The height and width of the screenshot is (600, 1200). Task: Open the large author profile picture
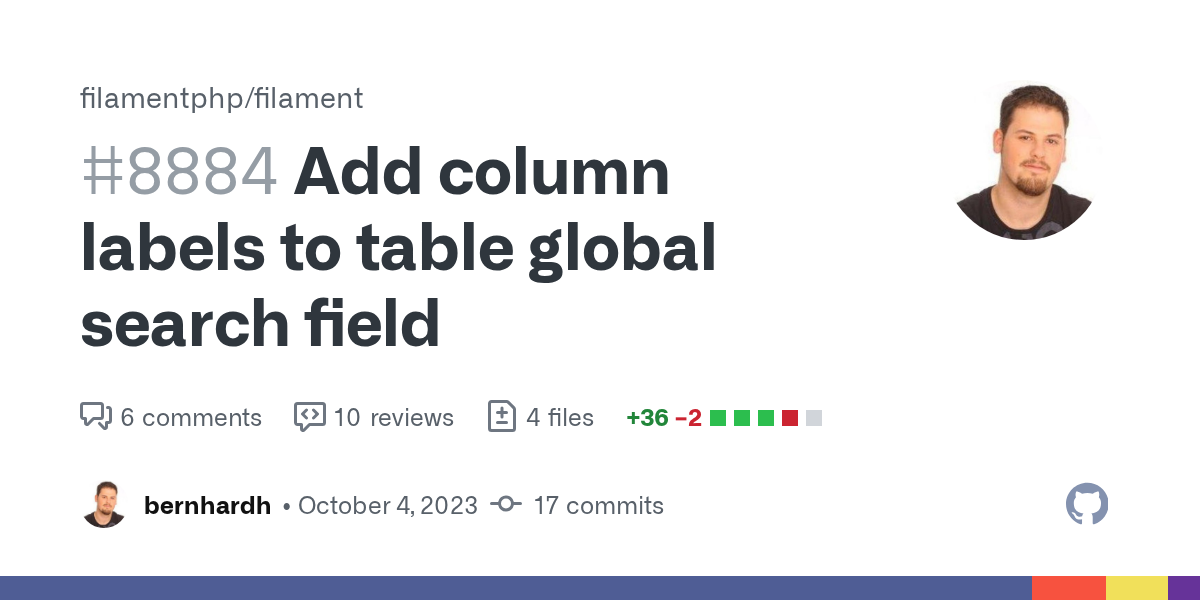(x=1024, y=162)
